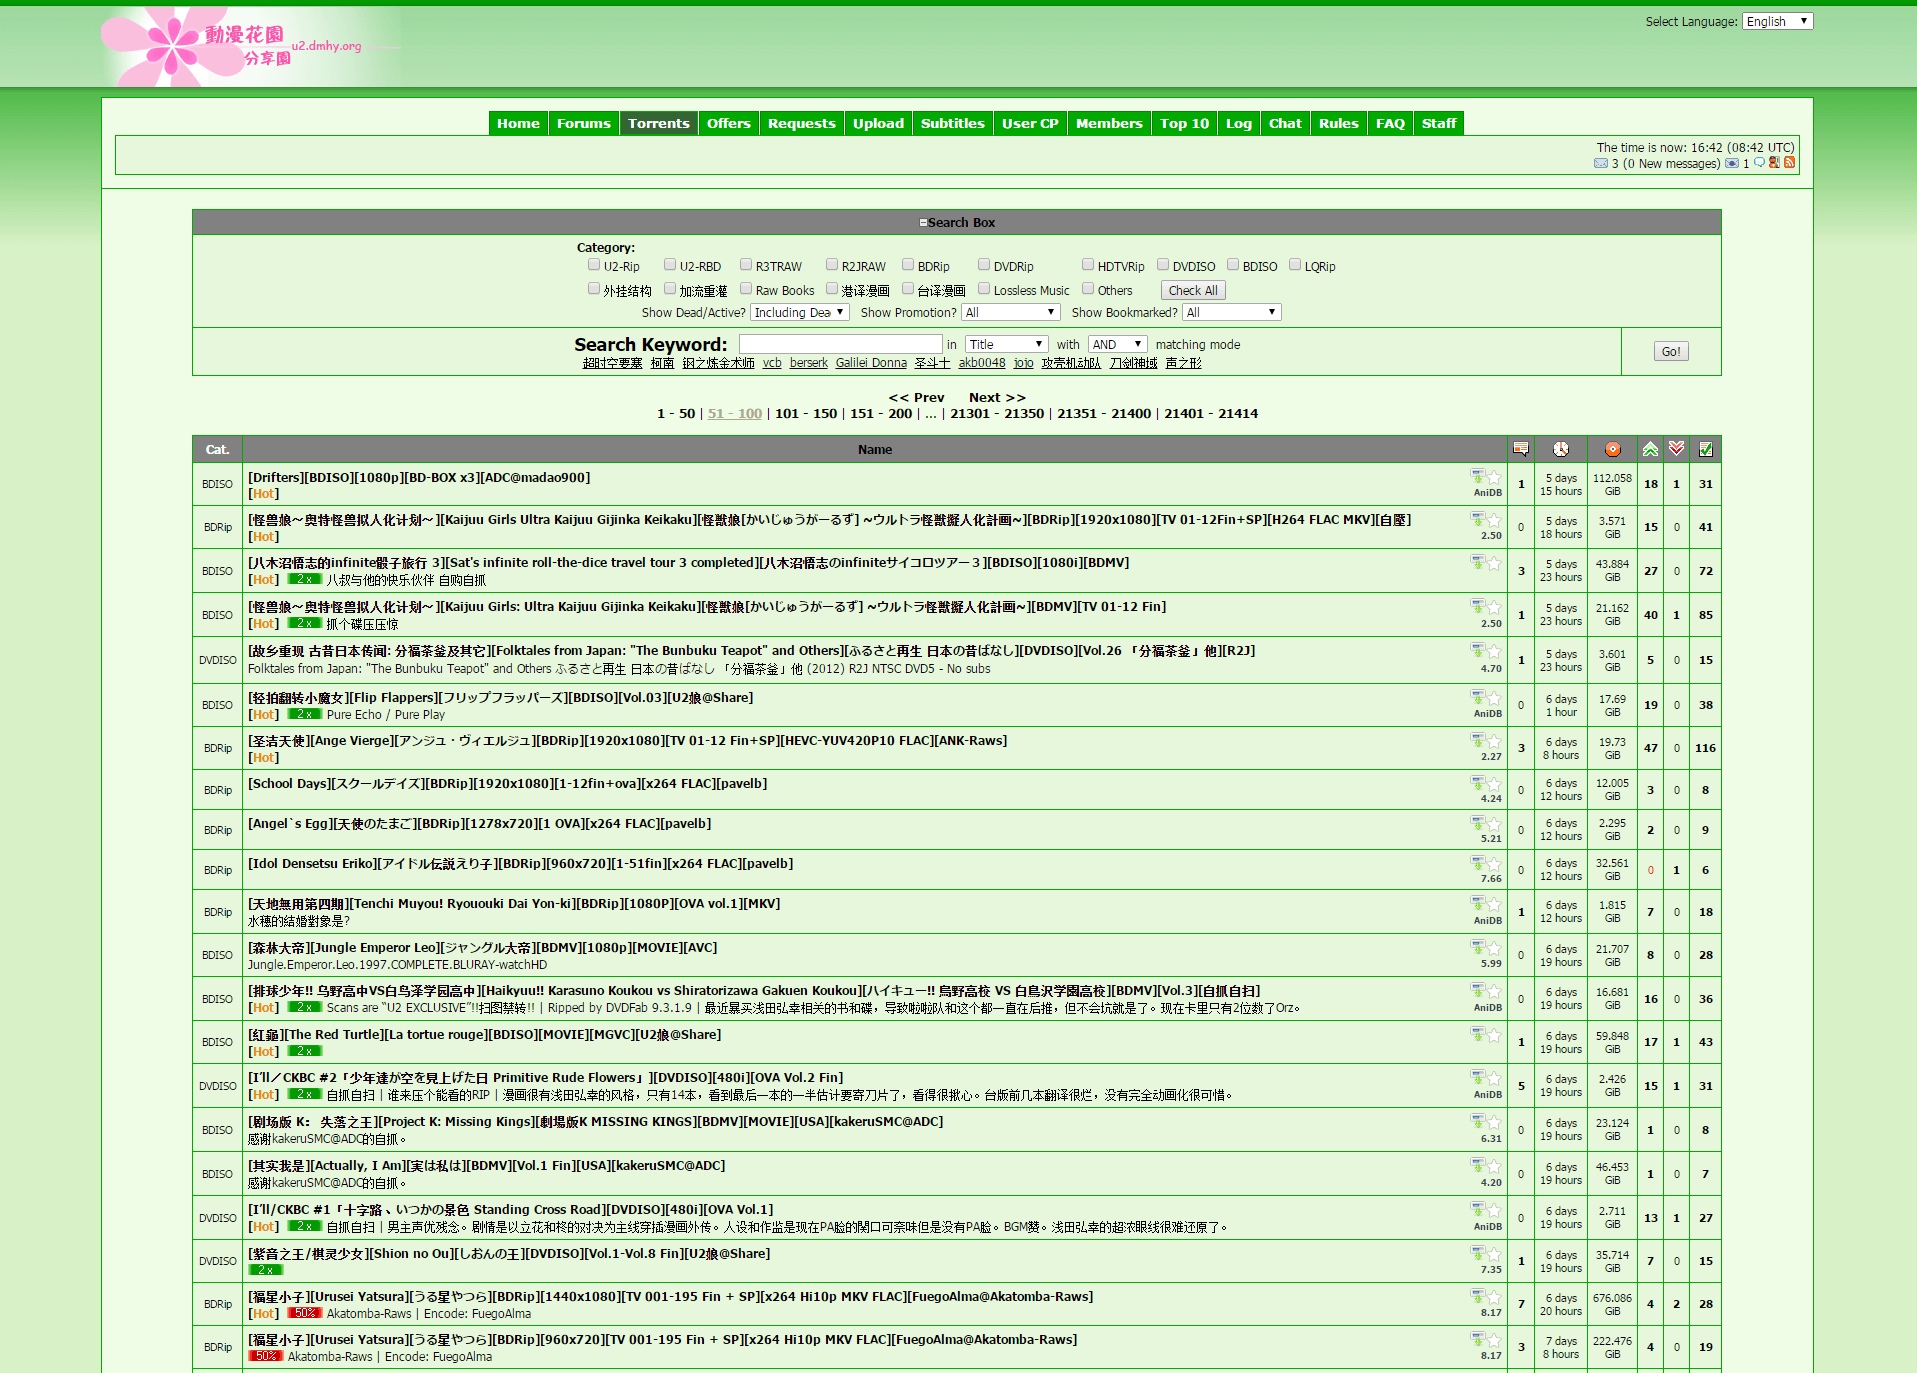Open the inbox envelope icon
The height and width of the screenshot is (1373, 1917).
[1601, 163]
